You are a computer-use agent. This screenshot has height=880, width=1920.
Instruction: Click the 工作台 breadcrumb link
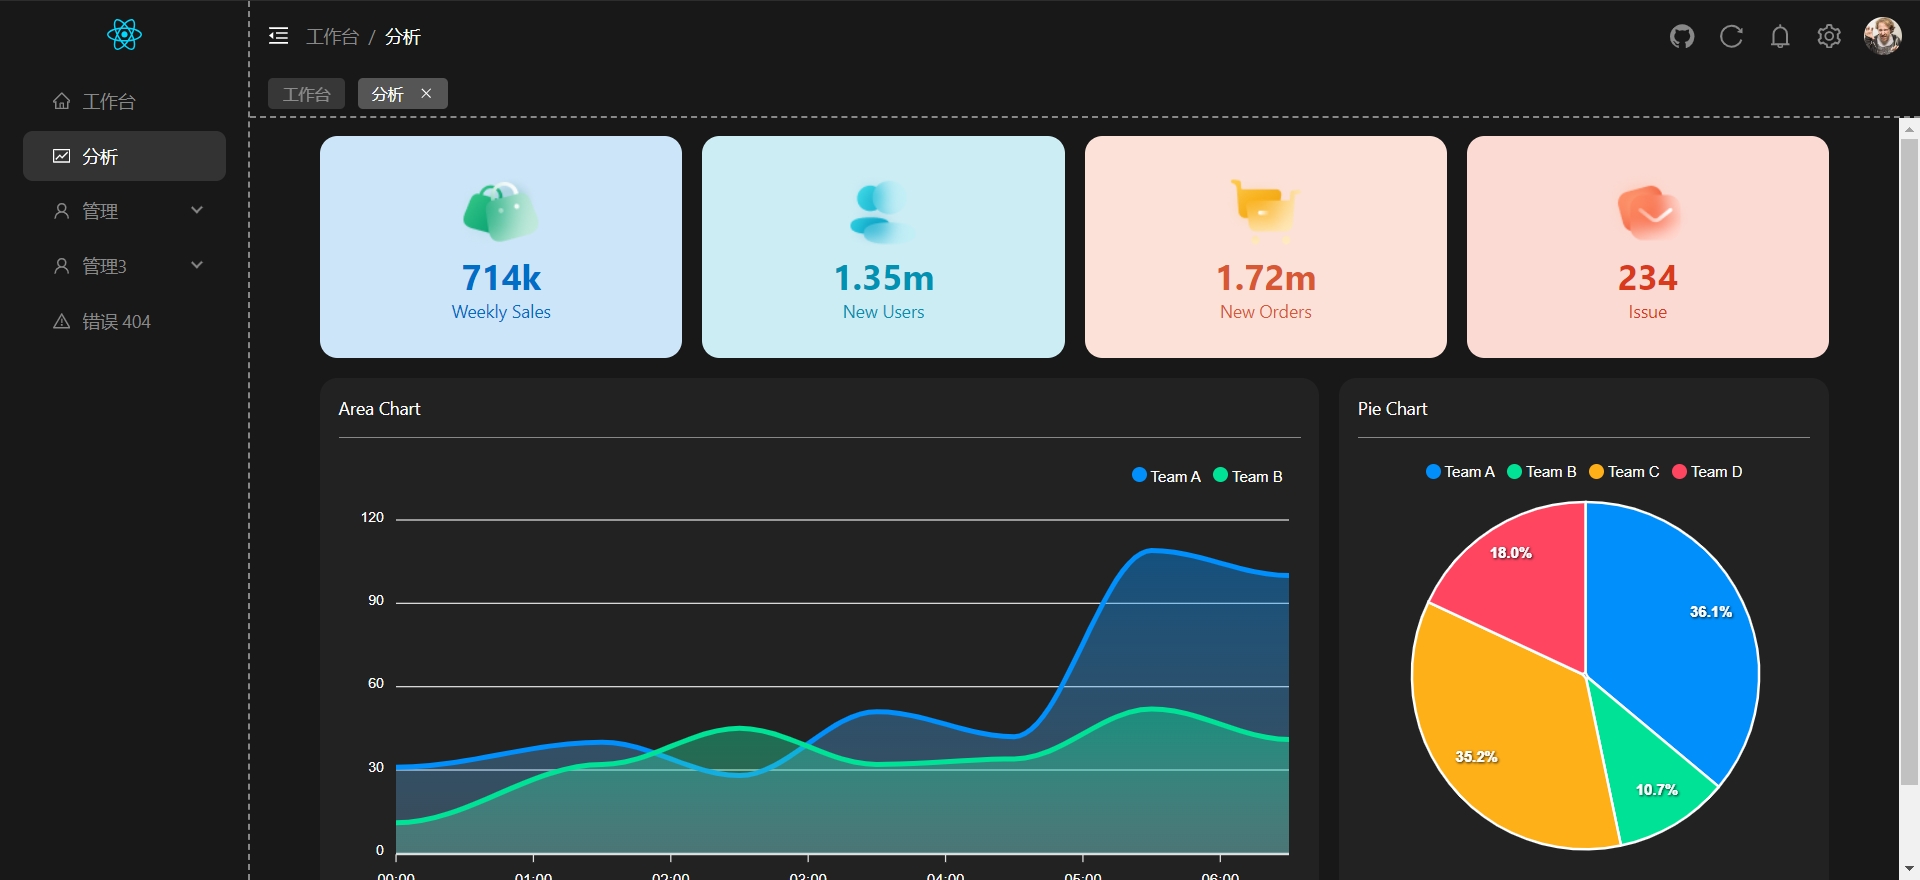pyautogui.click(x=332, y=37)
